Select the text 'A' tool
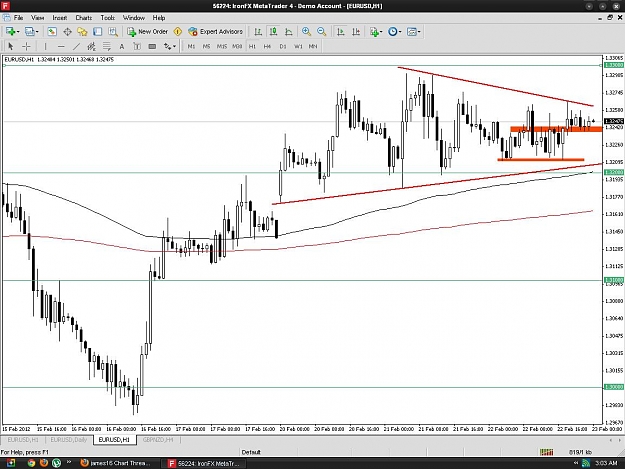The image size is (625, 469). pos(122,46)
